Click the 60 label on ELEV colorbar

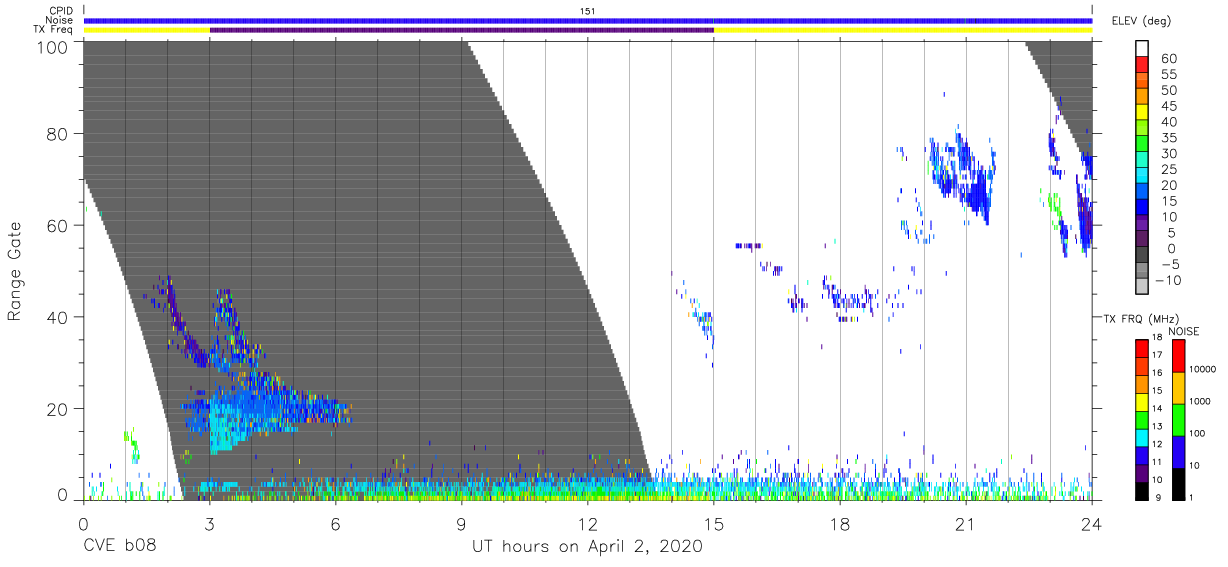1168,59
